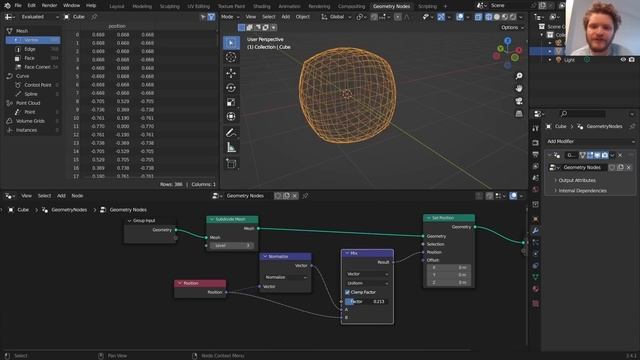640x360 pixels.
Task: Open the Add Modifier dropdown
Action: coord(590,141)
